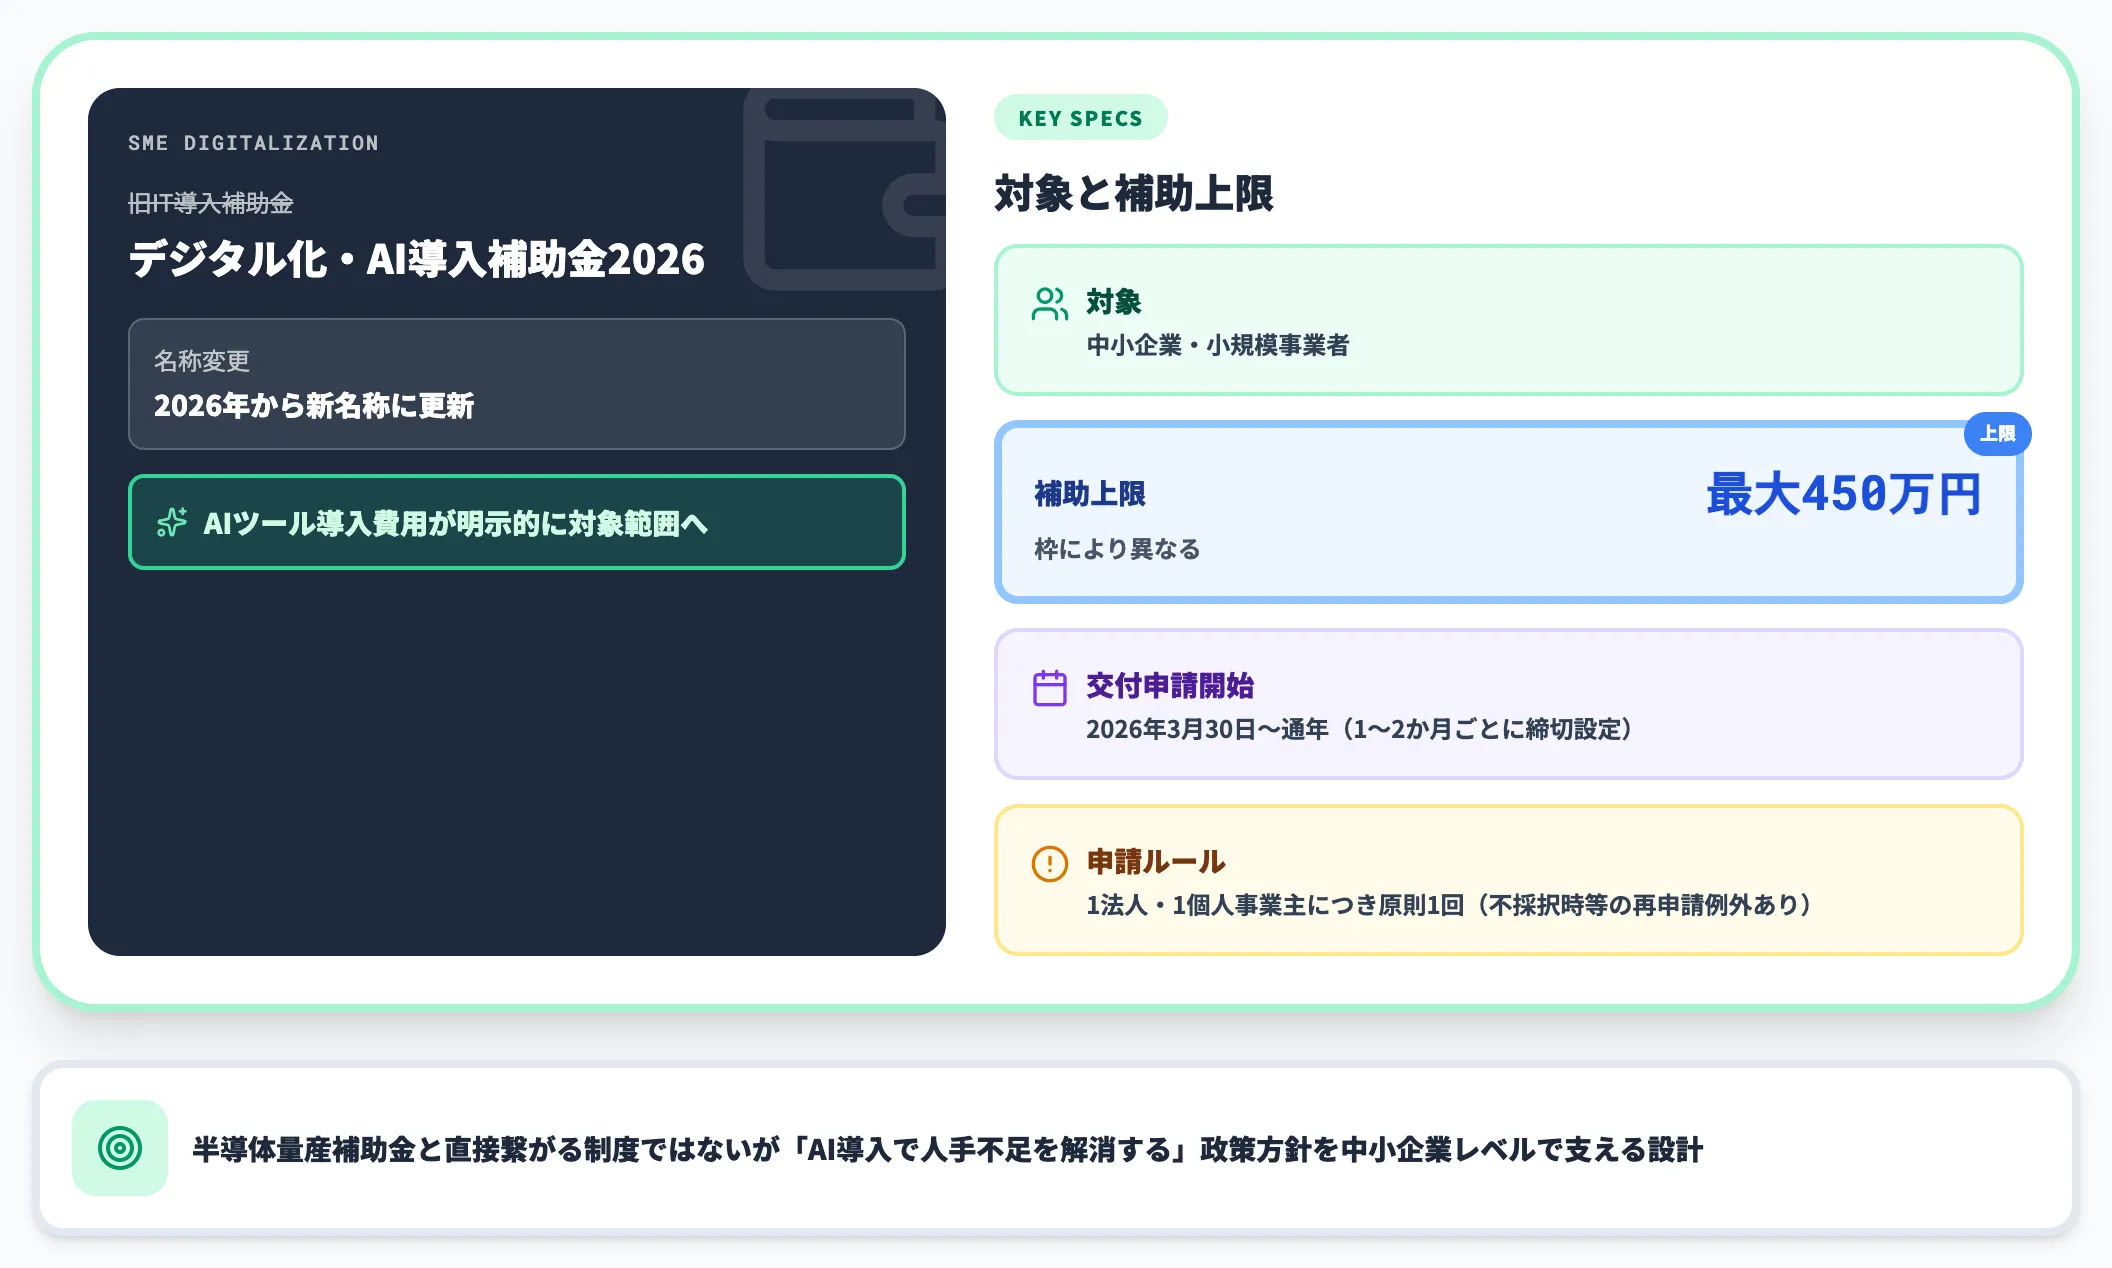Click the bottom note about 半導体量産補助金

click(x=948, y=1150)
